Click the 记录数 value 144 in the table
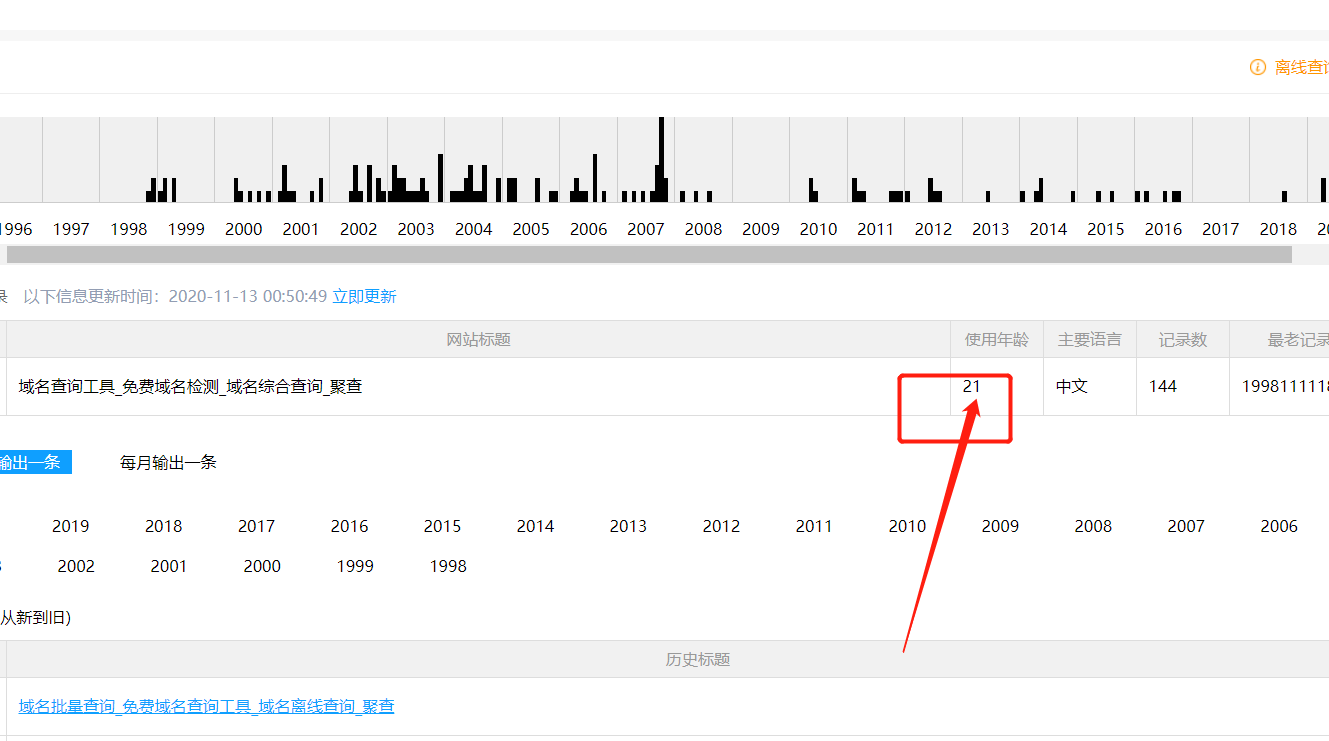This screenshot has height=741, width=1329. tap(1163, 385)
